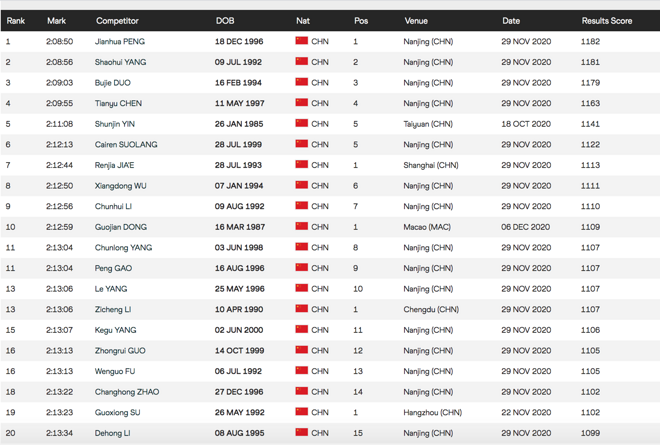
Task: Click the Results Score column header
Action: click(606, 21)
